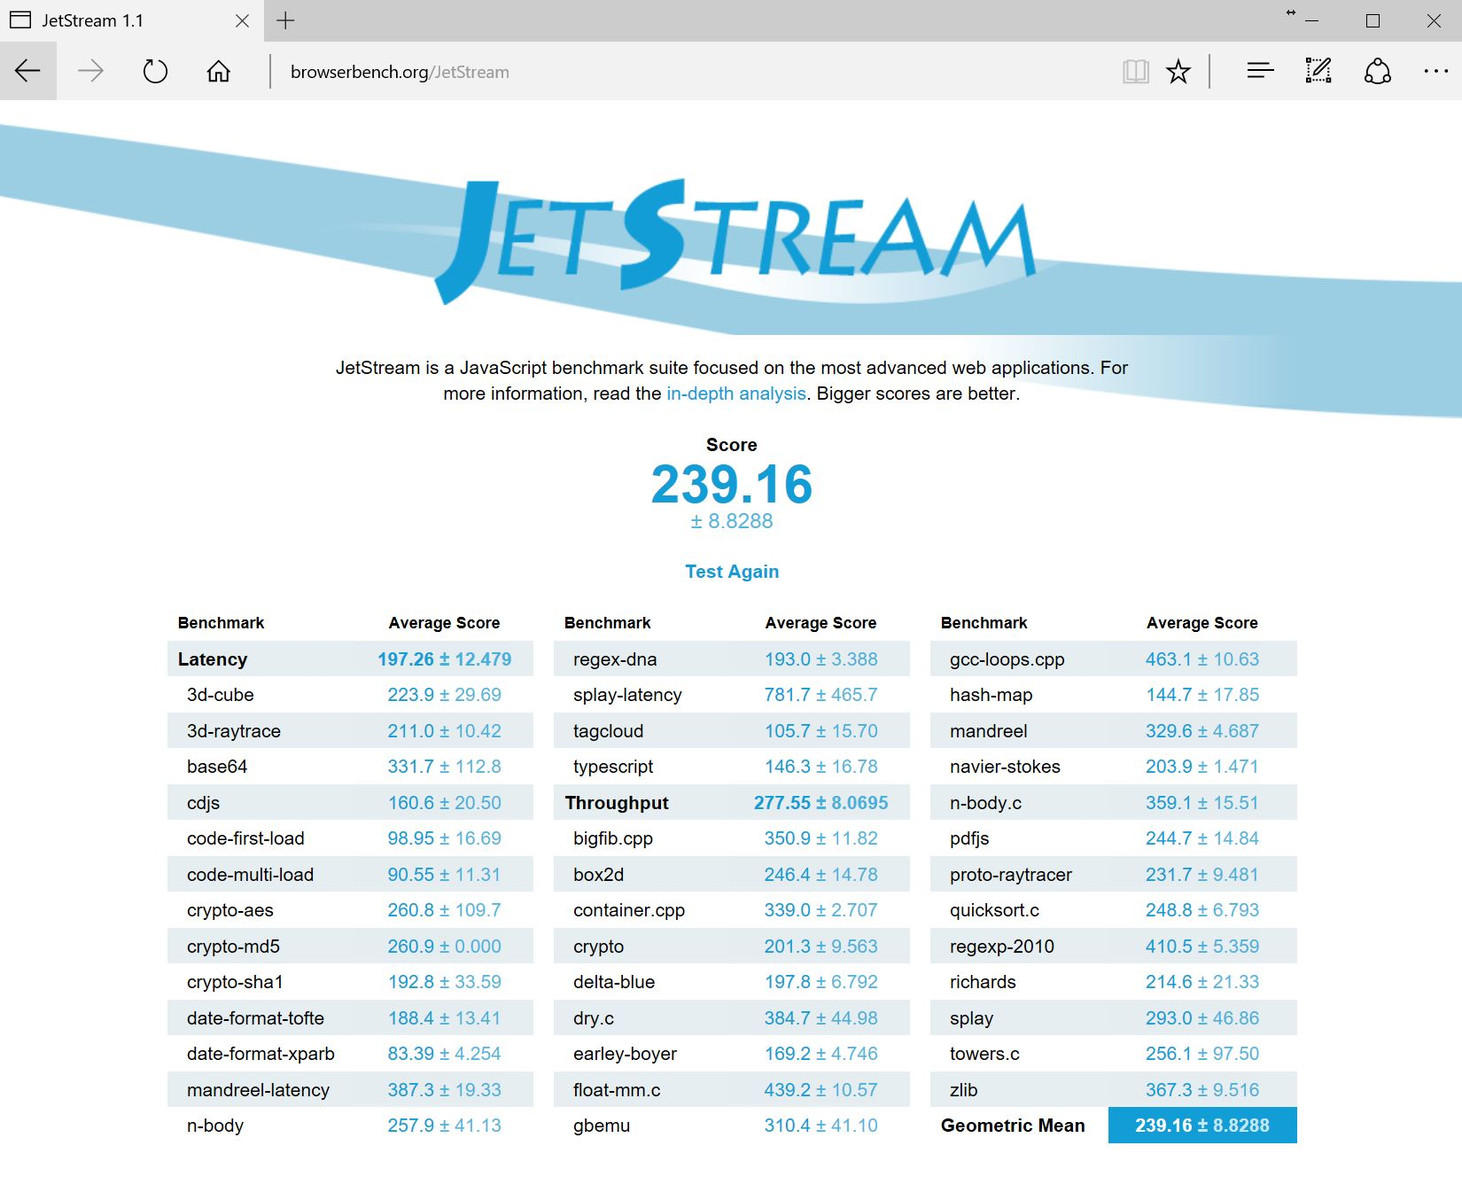Click the Test Again link
1462x1200 pixels.
point(732,571)
